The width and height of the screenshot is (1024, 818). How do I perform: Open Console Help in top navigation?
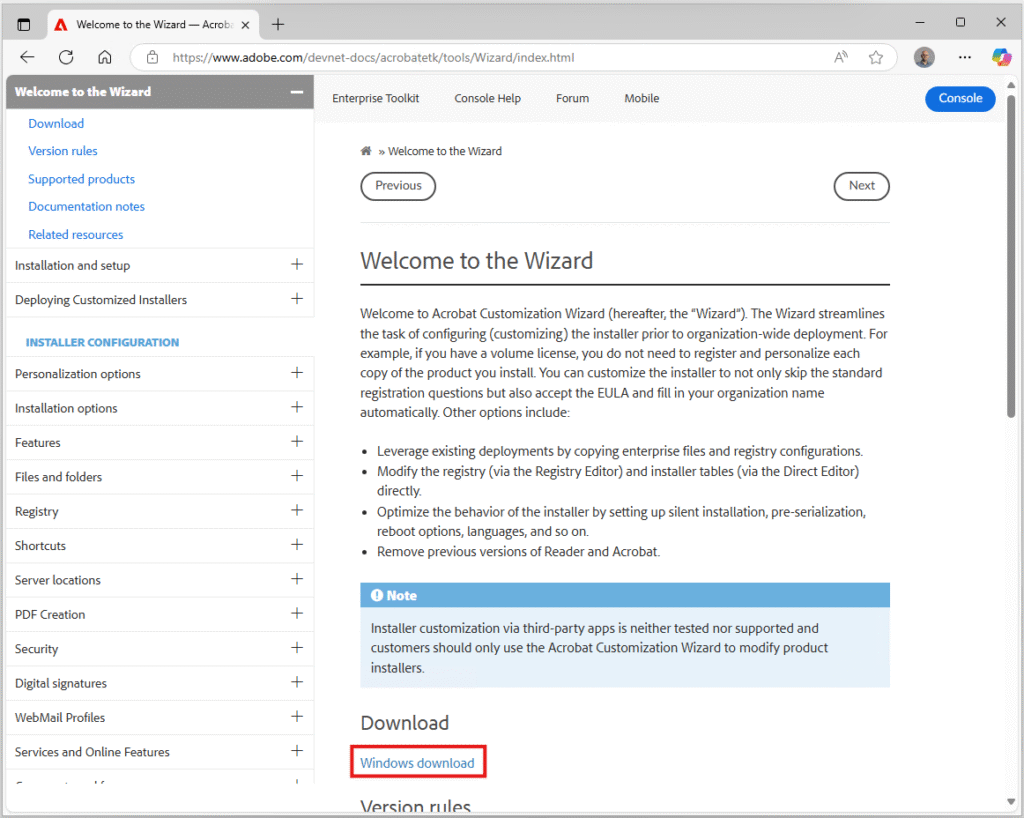pyautogui.click(x=487, y=98)
